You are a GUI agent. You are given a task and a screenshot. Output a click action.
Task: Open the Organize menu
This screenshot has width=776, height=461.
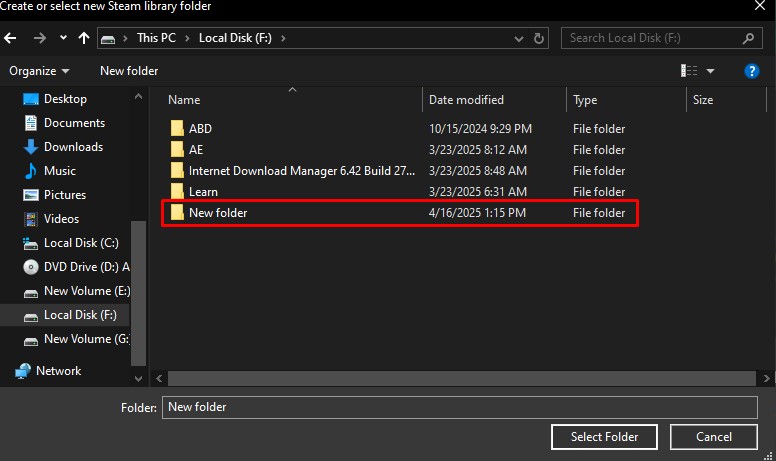pos(39,71)
